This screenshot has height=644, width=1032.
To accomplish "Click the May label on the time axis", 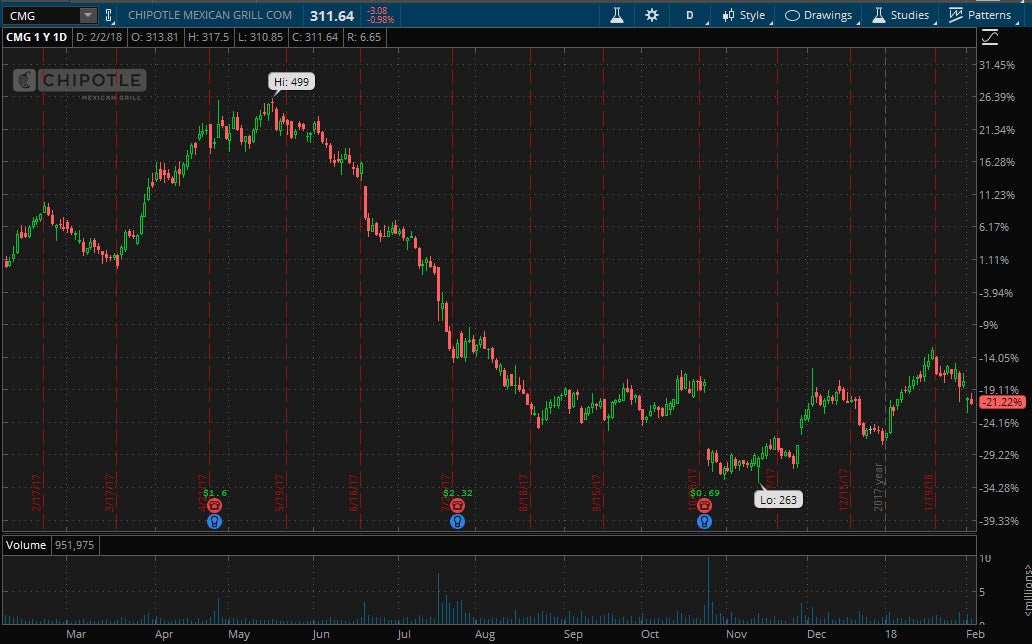I will coord(239,634).
